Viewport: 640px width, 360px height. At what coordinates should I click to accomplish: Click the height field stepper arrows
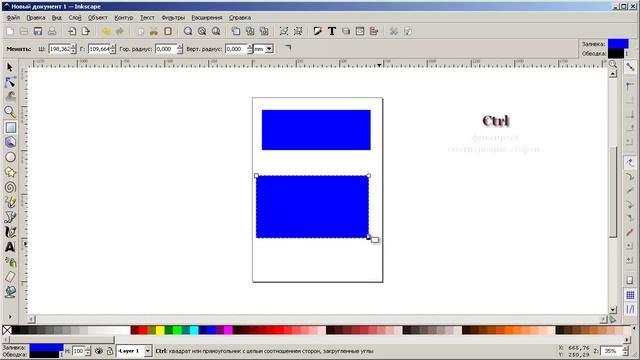[113, 49]
